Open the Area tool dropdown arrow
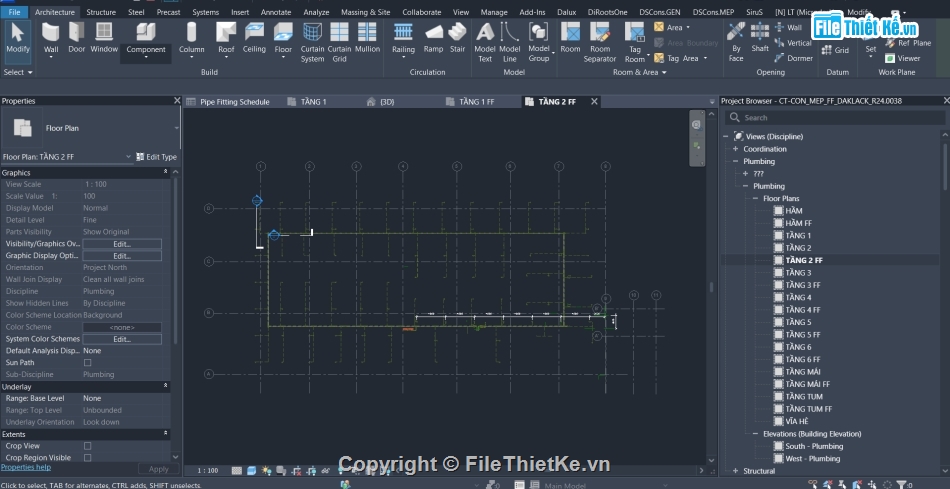The height and width of the screenshot is (489, 950). [x=688, y=28]
